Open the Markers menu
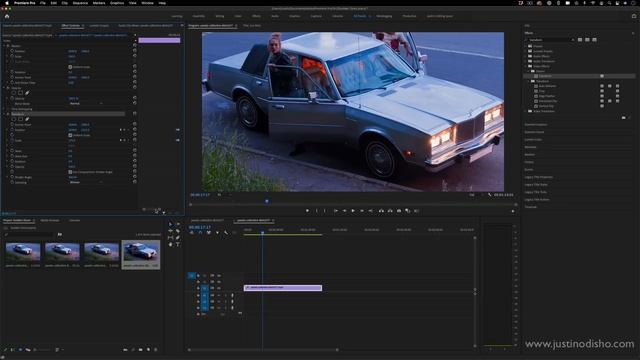The height and width of the screenshot is (360, 640). [99, 3]
